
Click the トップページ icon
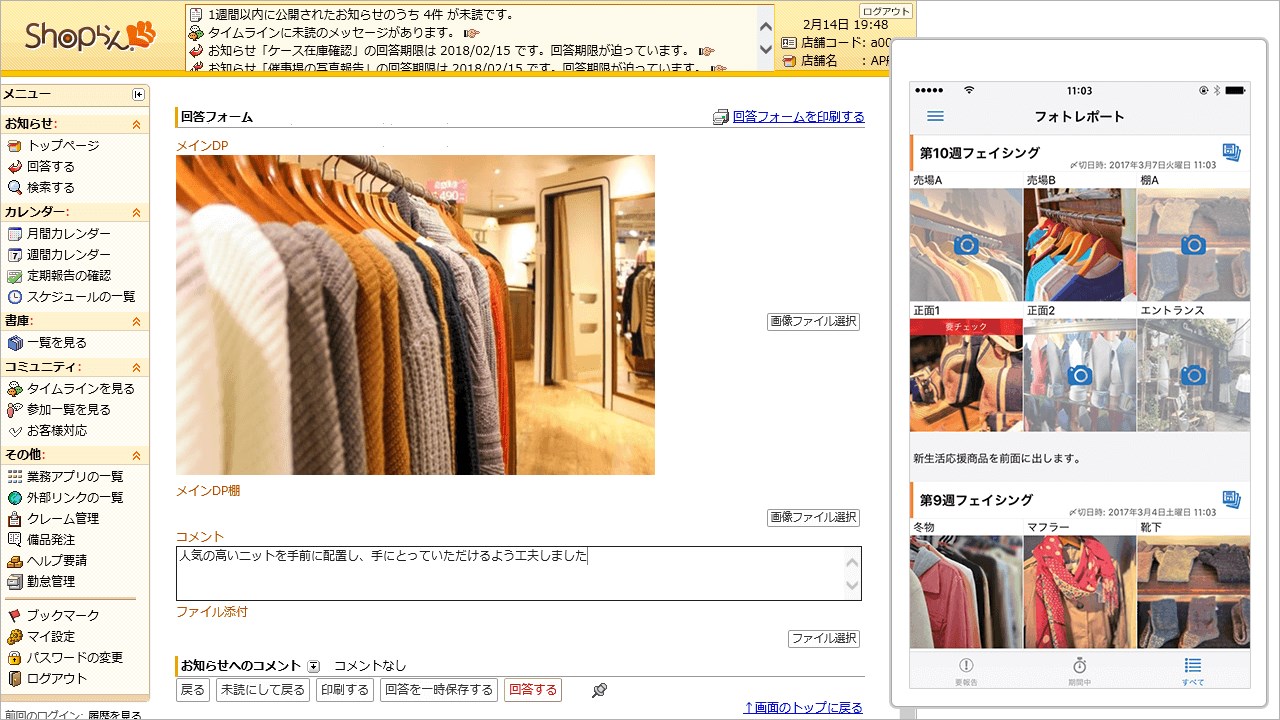[x=15, y=146]
